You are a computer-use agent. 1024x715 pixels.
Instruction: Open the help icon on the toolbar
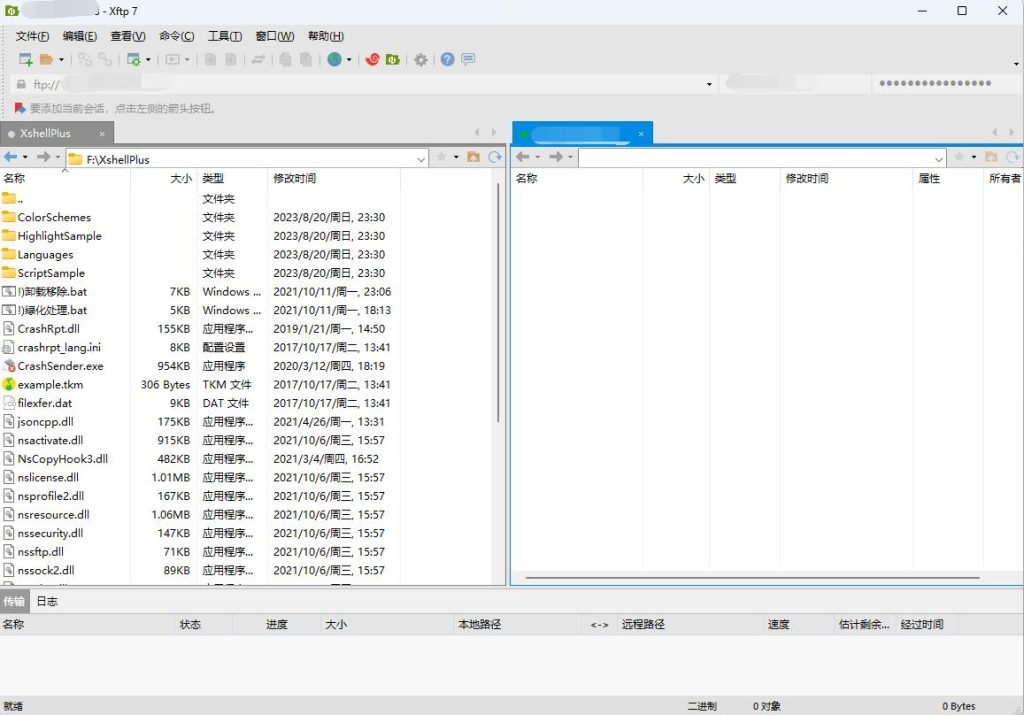[447, 58]
